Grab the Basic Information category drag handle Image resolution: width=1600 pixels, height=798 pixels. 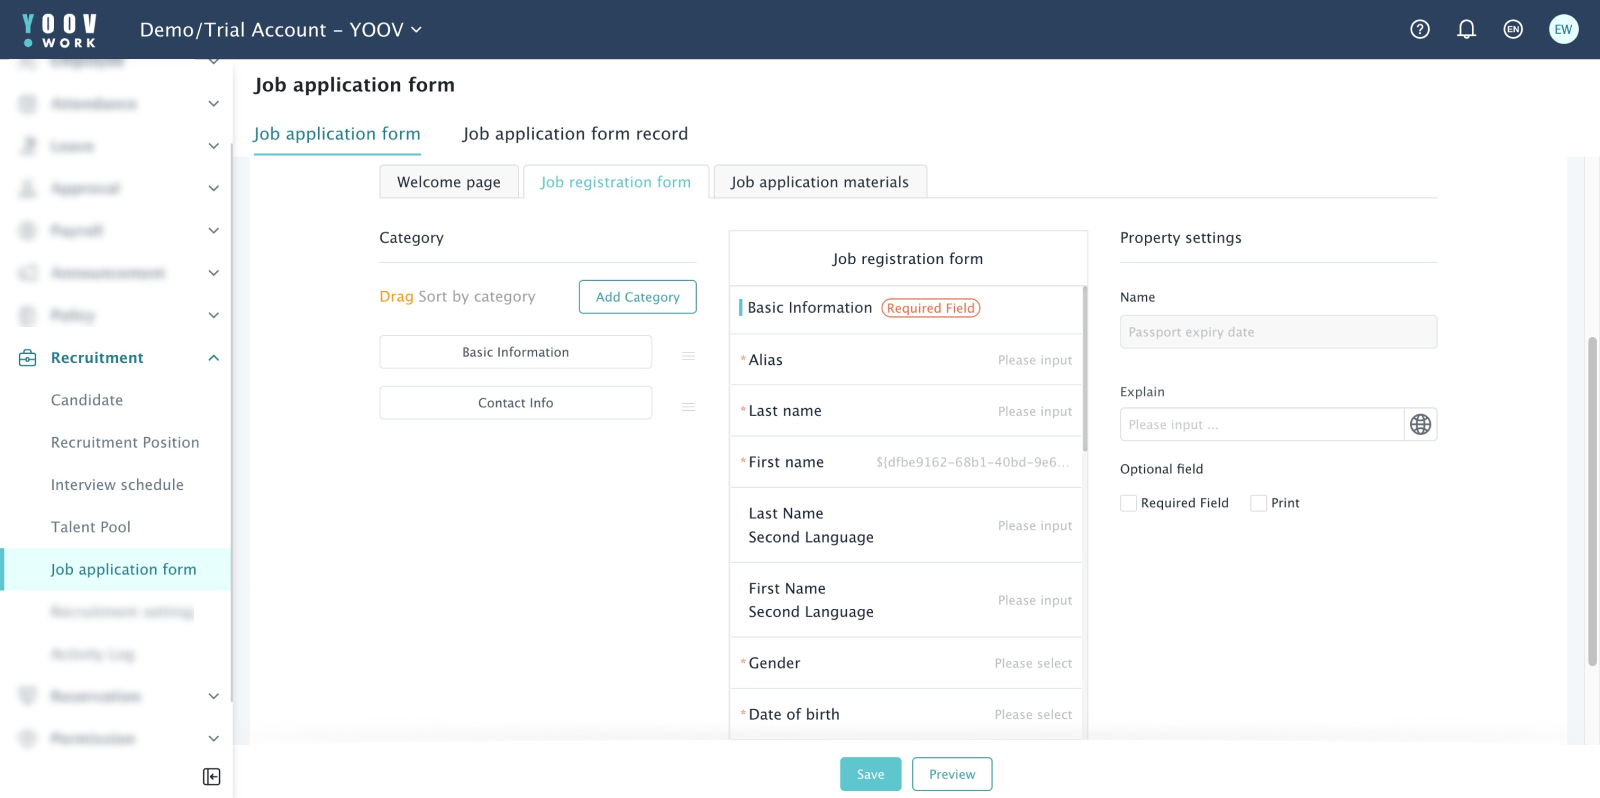point(688,356)
